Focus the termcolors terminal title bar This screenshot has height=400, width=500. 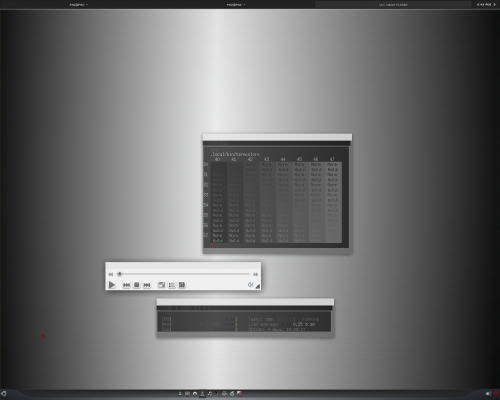[x=277, y=137]
